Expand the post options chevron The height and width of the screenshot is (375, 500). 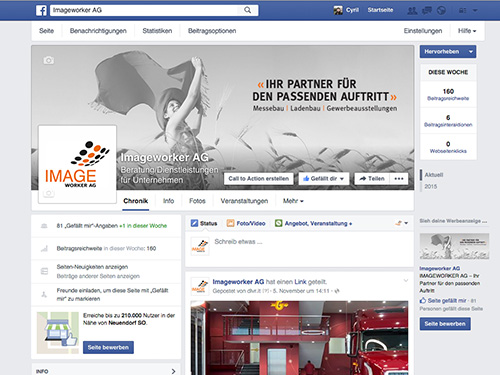tap(406, 280)
